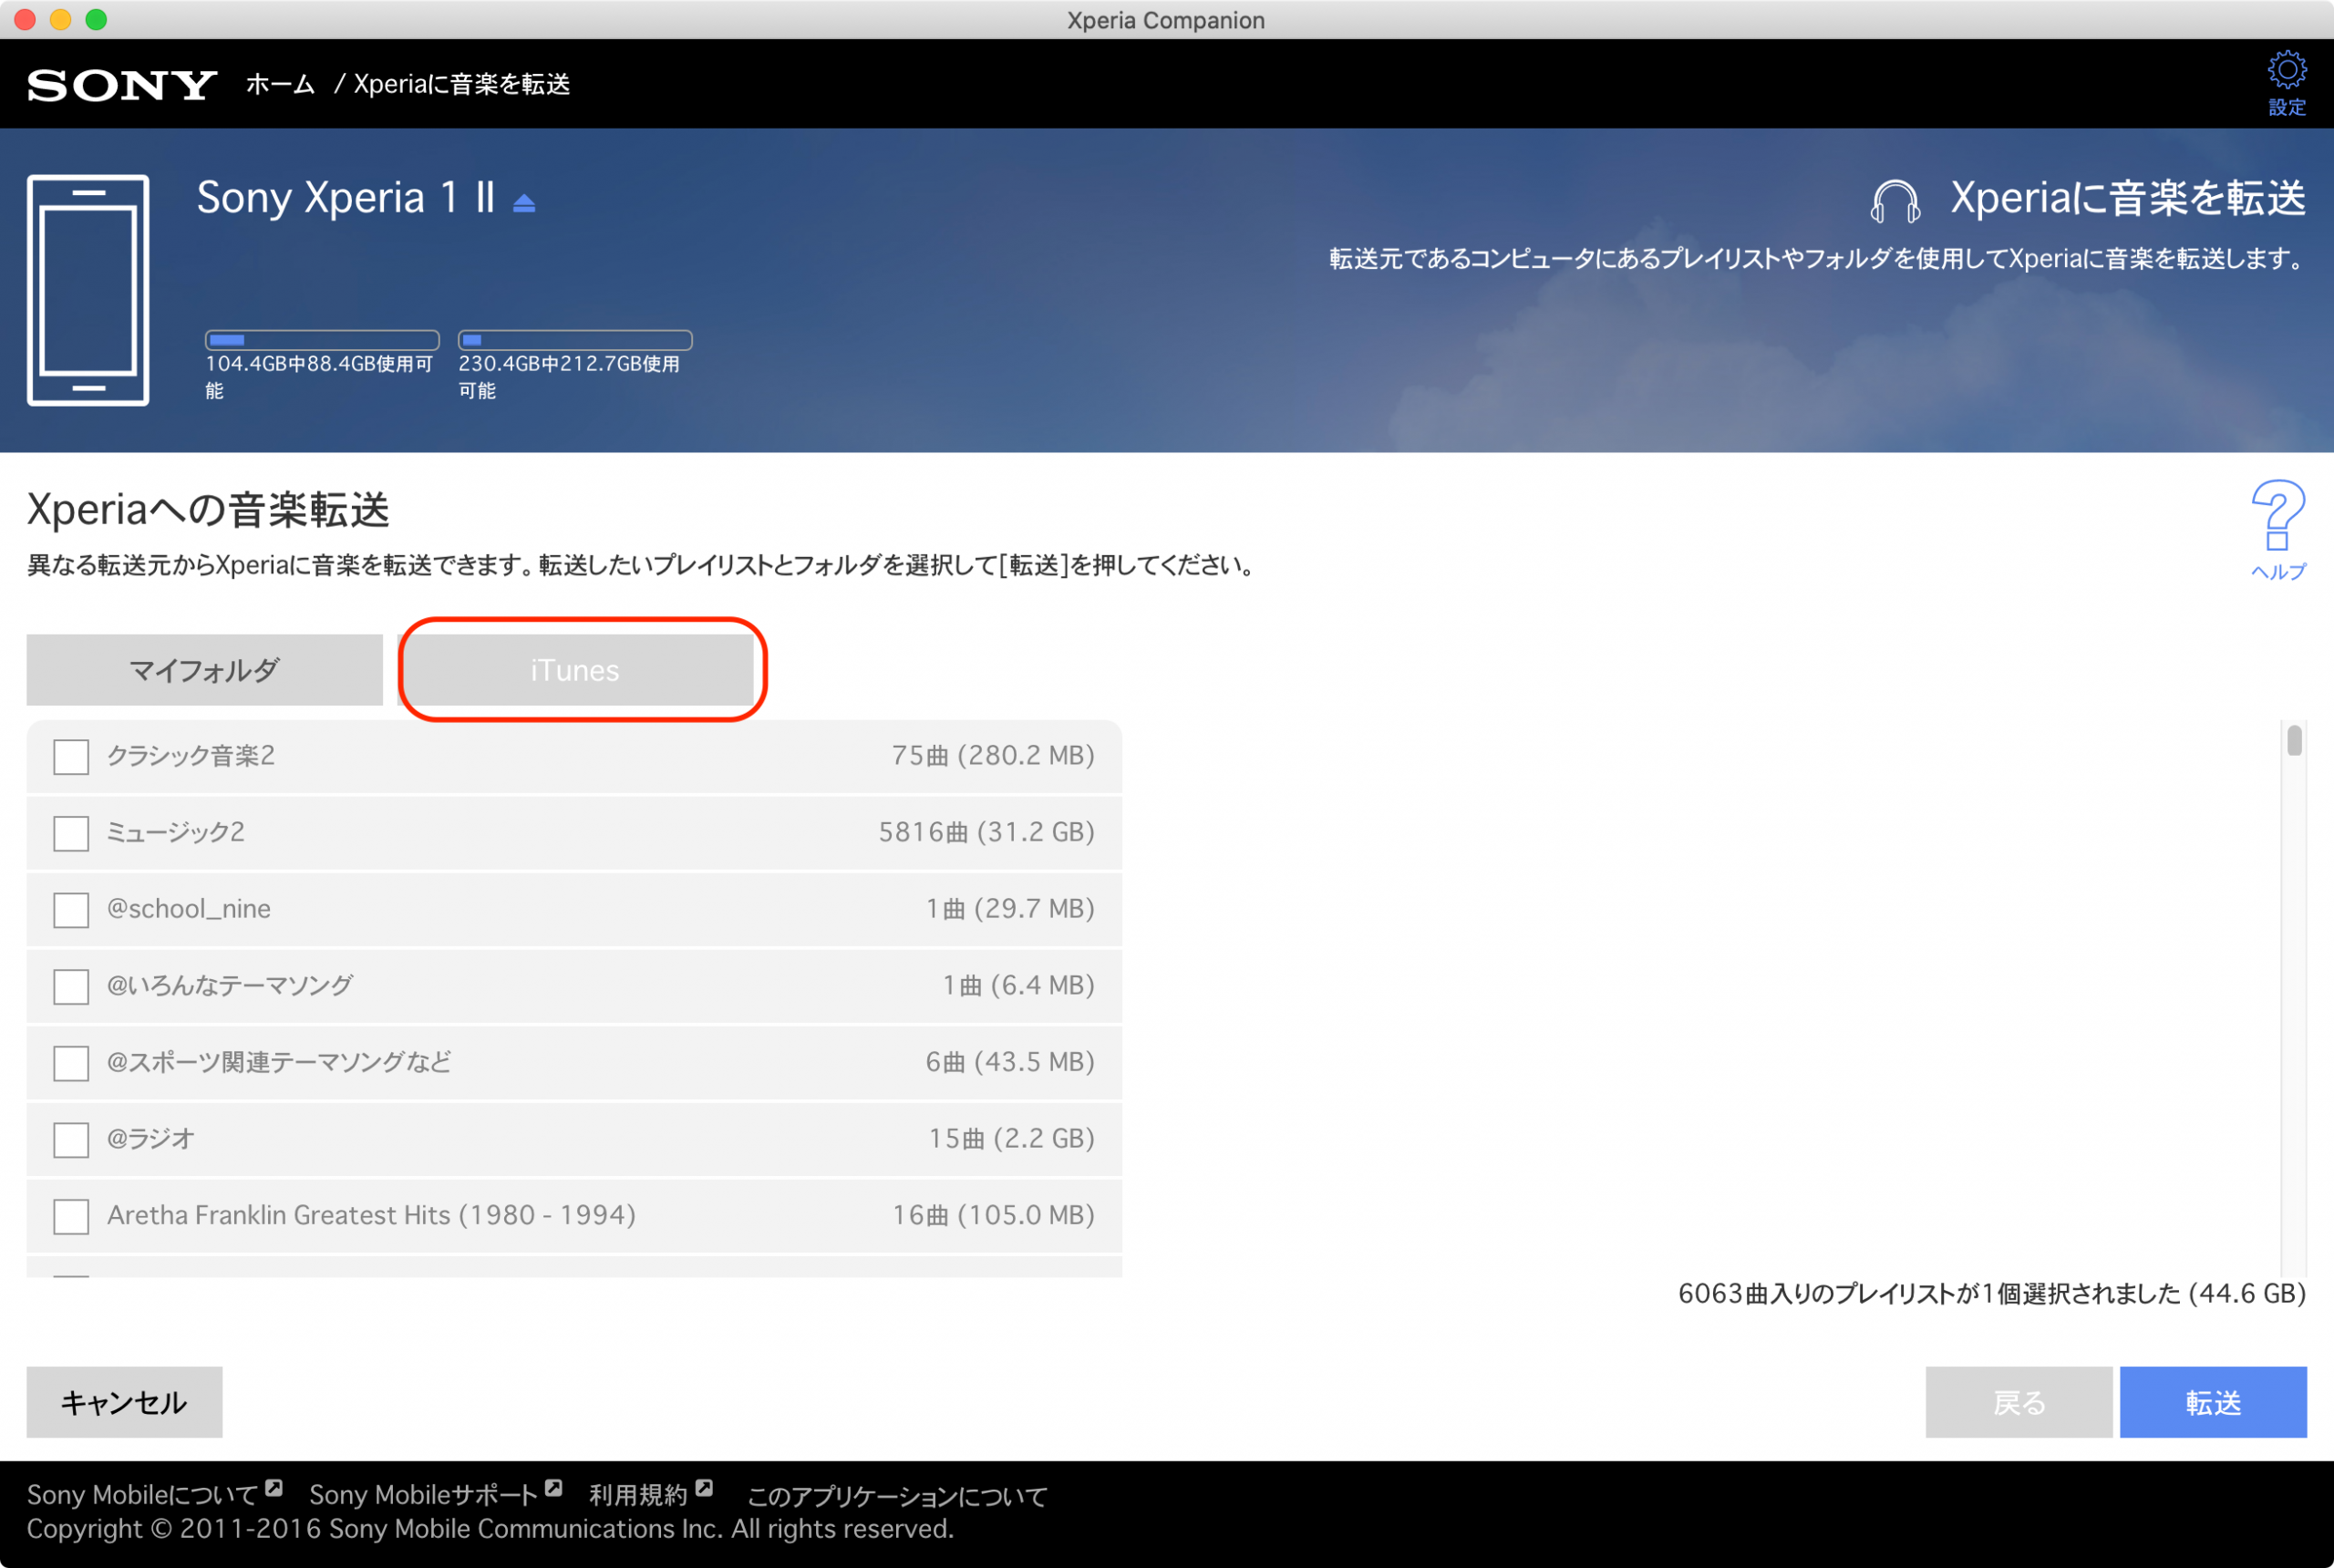Click the ミュージック2 playlist name
This screenshot has width=2334, height=1568.
click(176, 832)
